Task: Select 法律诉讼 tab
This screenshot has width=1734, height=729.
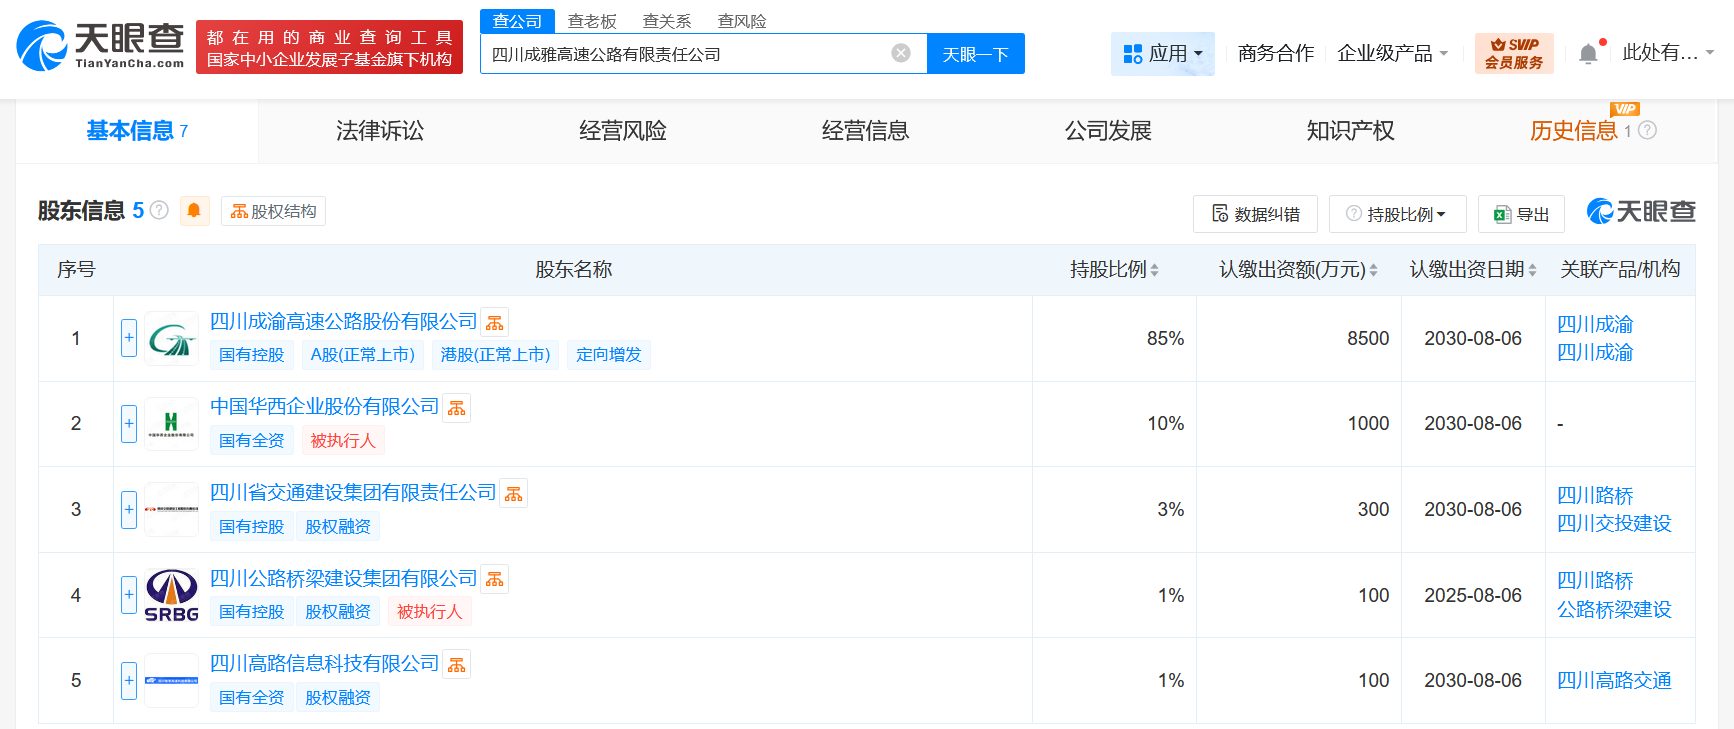Action: tap(380, 131)
